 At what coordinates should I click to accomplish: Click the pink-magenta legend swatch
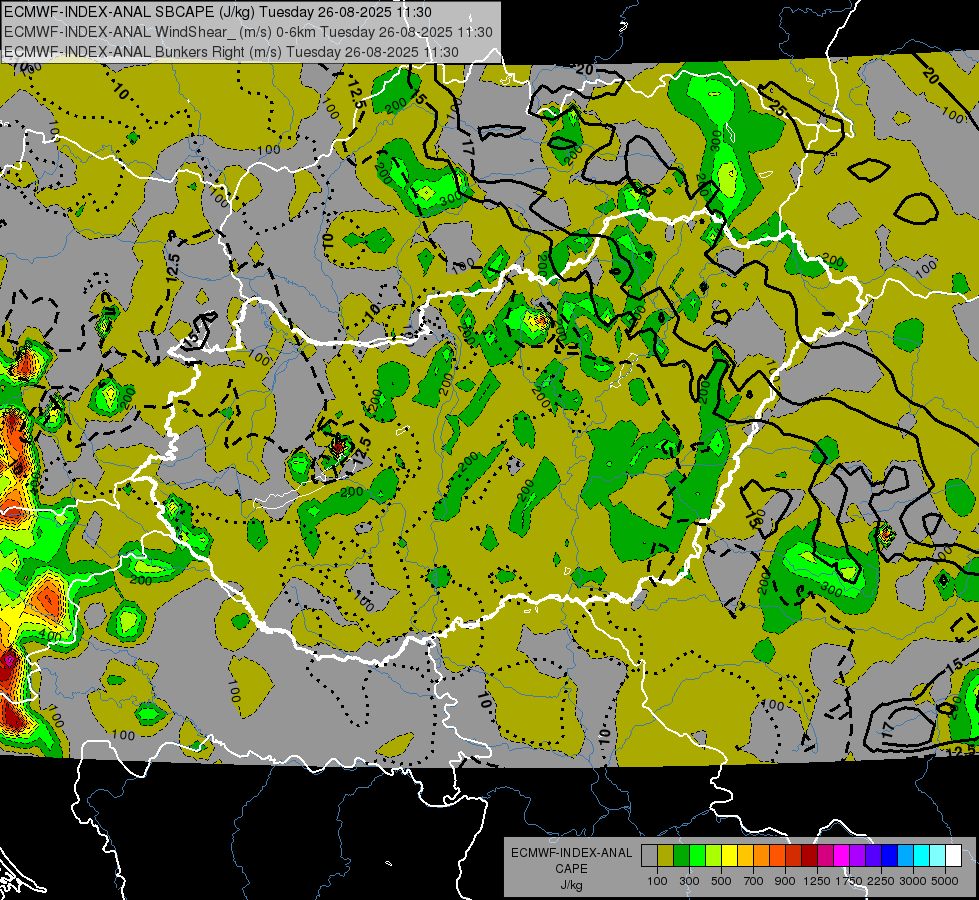pyautogui.click(x=825, y=856)
